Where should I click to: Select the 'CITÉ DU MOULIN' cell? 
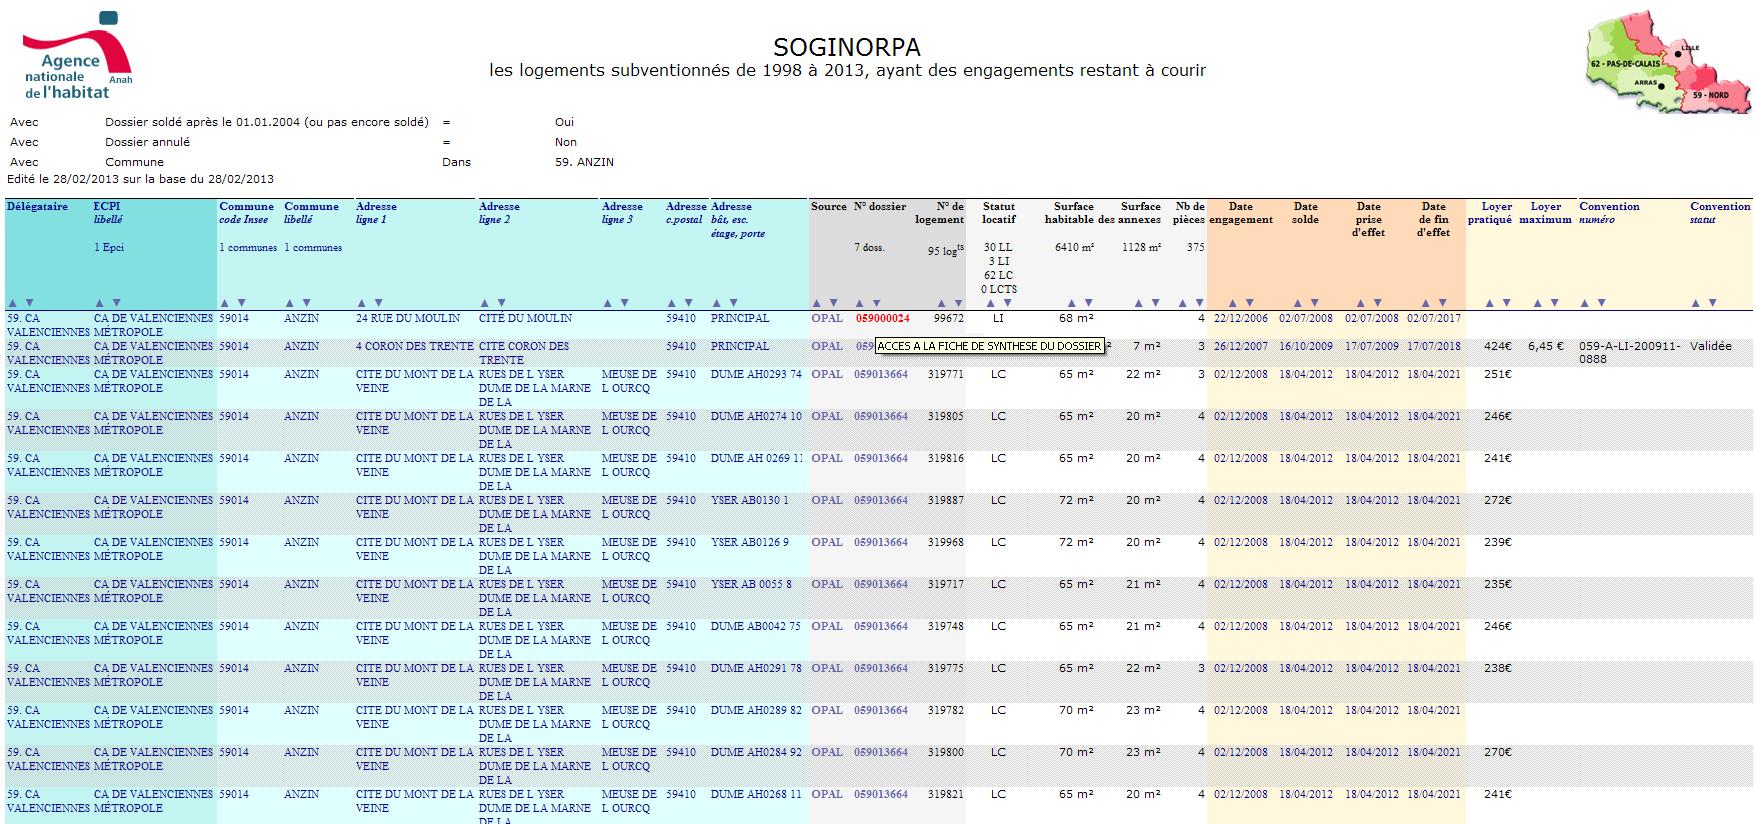(526, 319)
